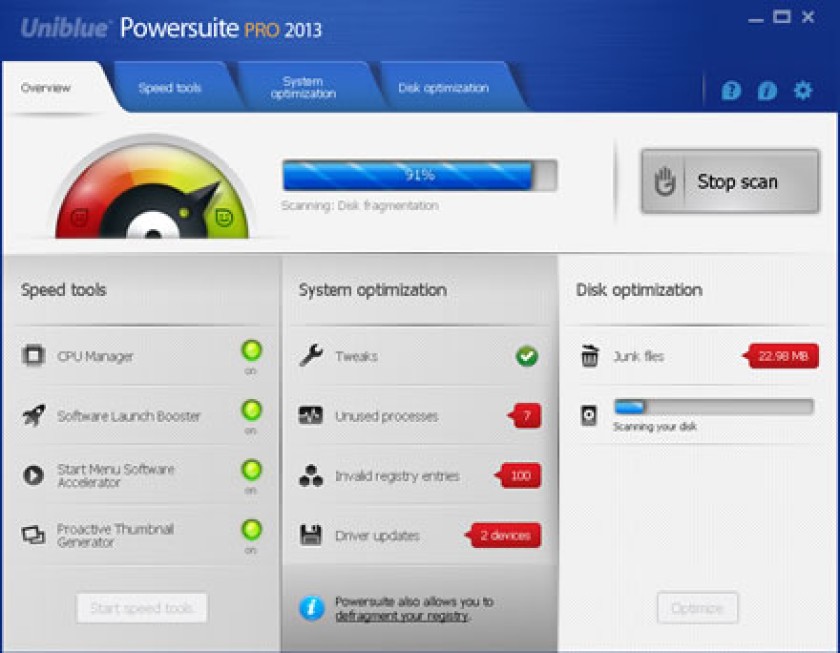Click Software Launch Booster rocket icon
This screenshot has width=840, height=653.
coord(33,416)
